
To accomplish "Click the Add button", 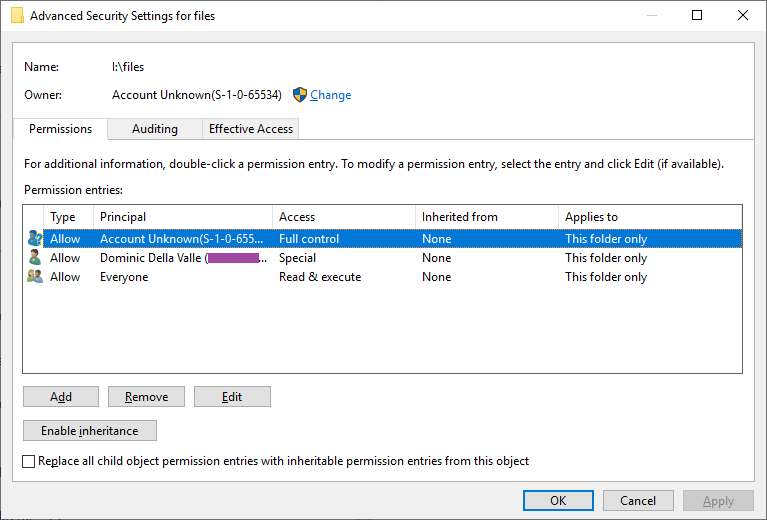I will 61,397.
